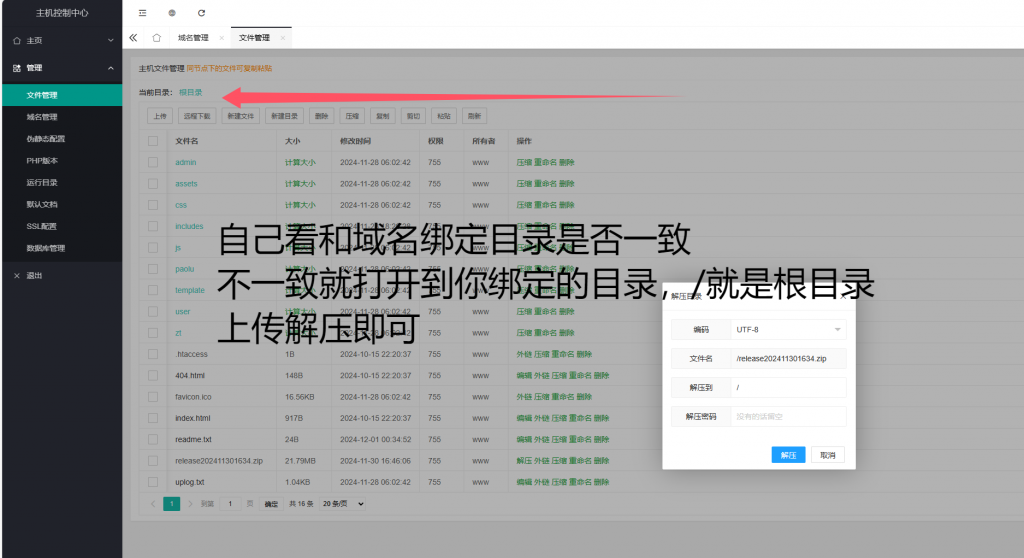Open 文件管理 in the sidebar

[61, 95]
